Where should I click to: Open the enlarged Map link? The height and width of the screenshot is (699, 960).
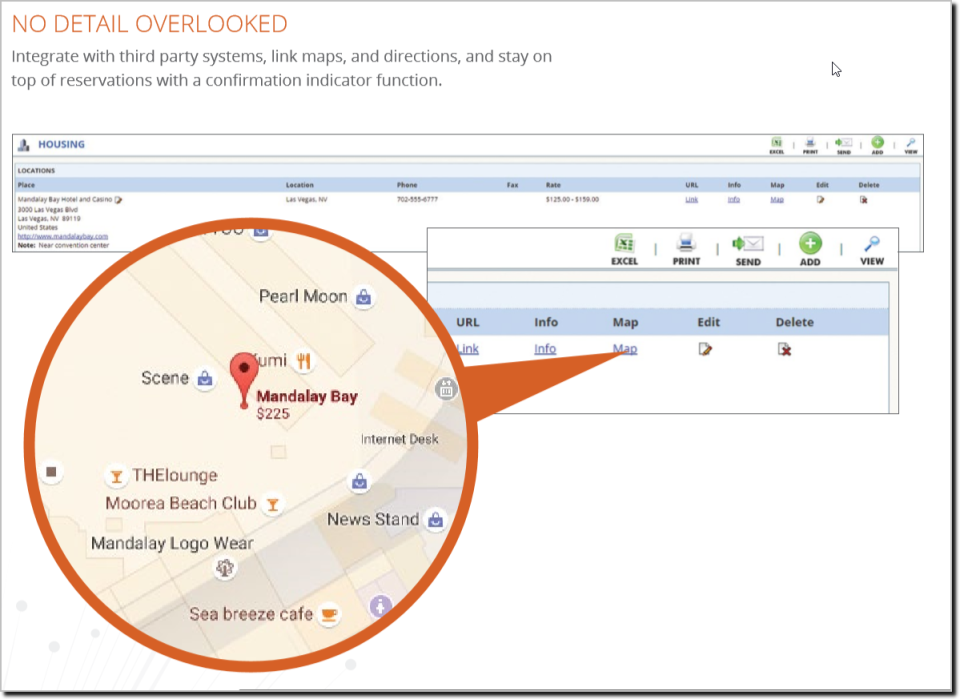625,349
